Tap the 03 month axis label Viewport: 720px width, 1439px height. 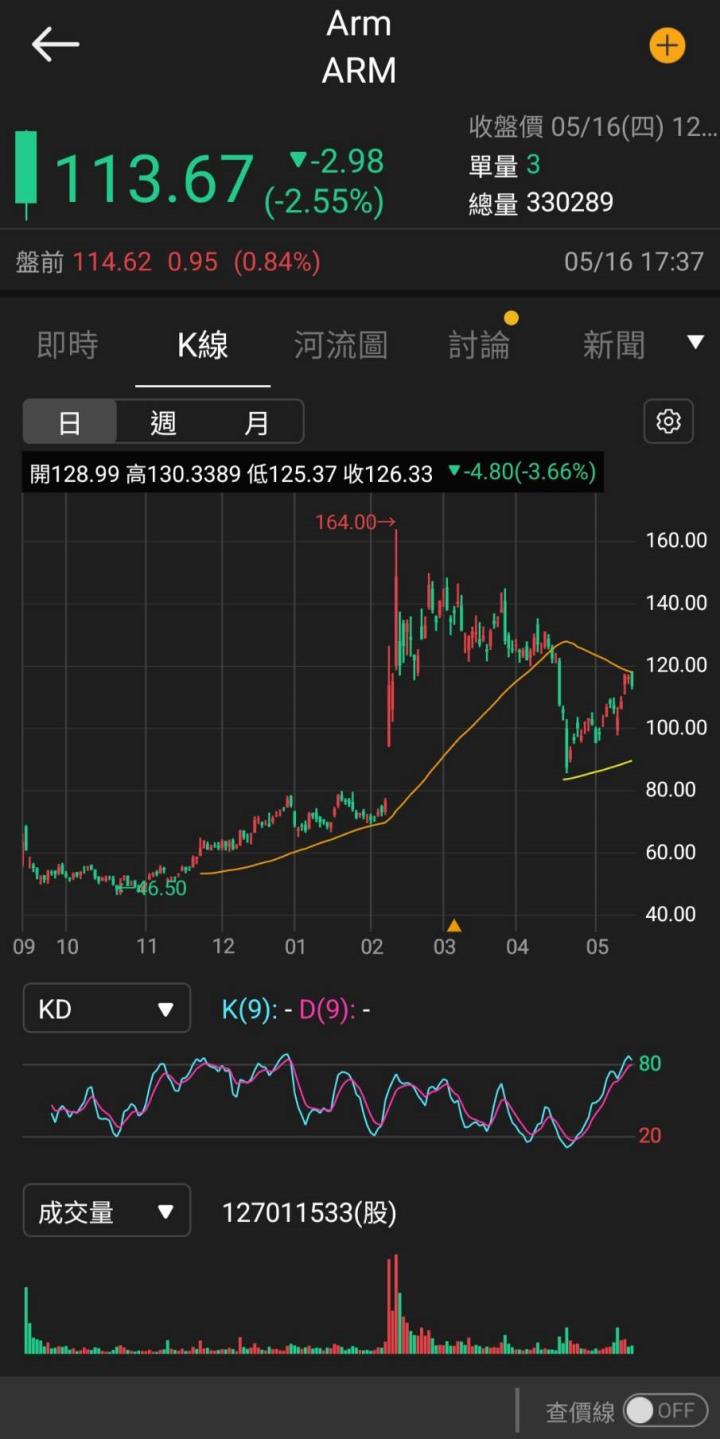point(445,946)
